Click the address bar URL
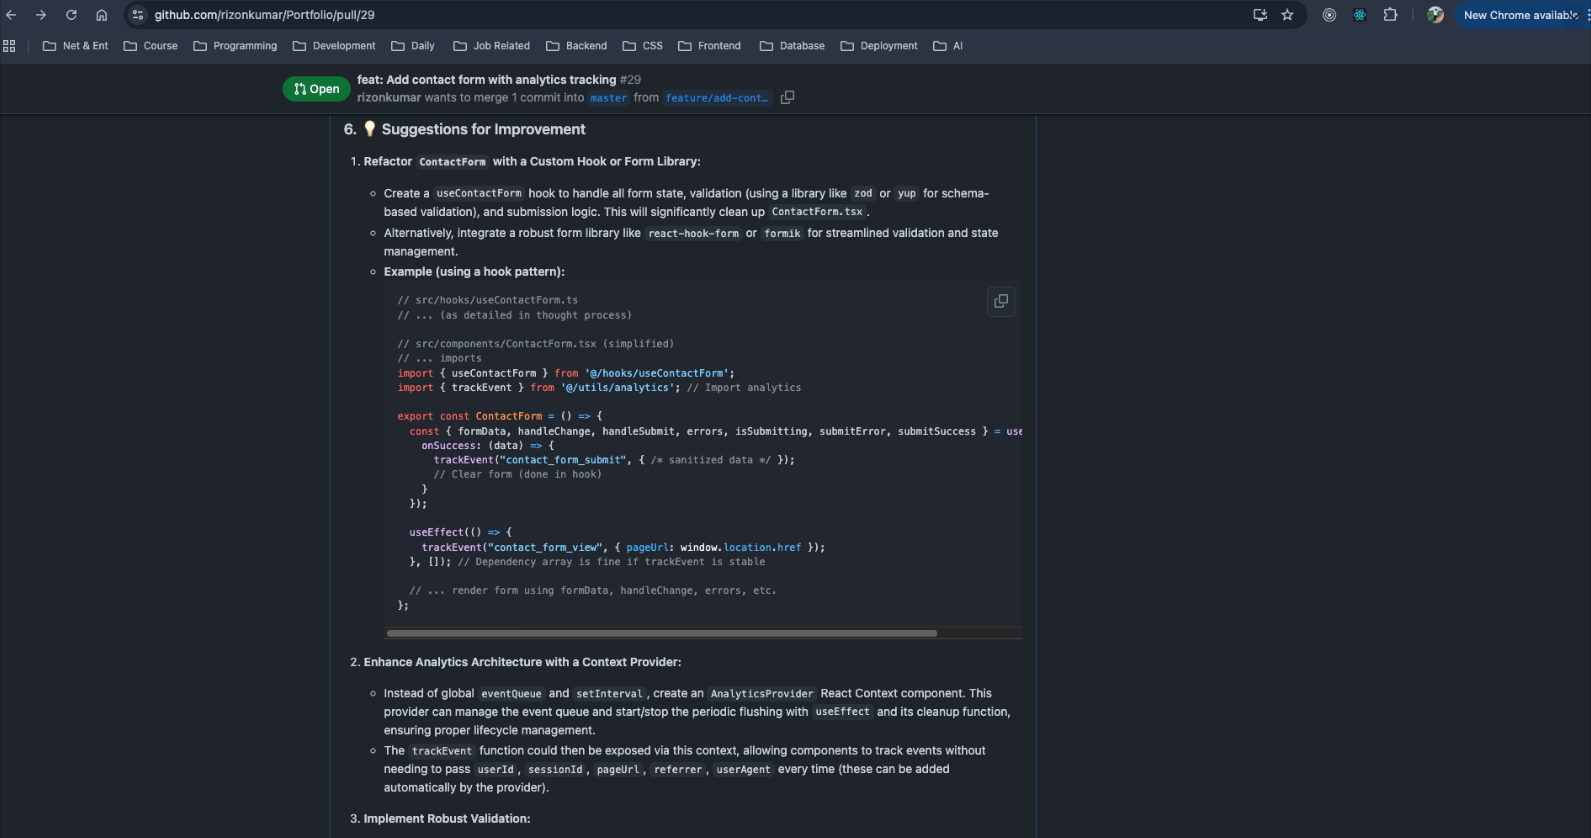 pyautogui.click(x=264, y=15)
